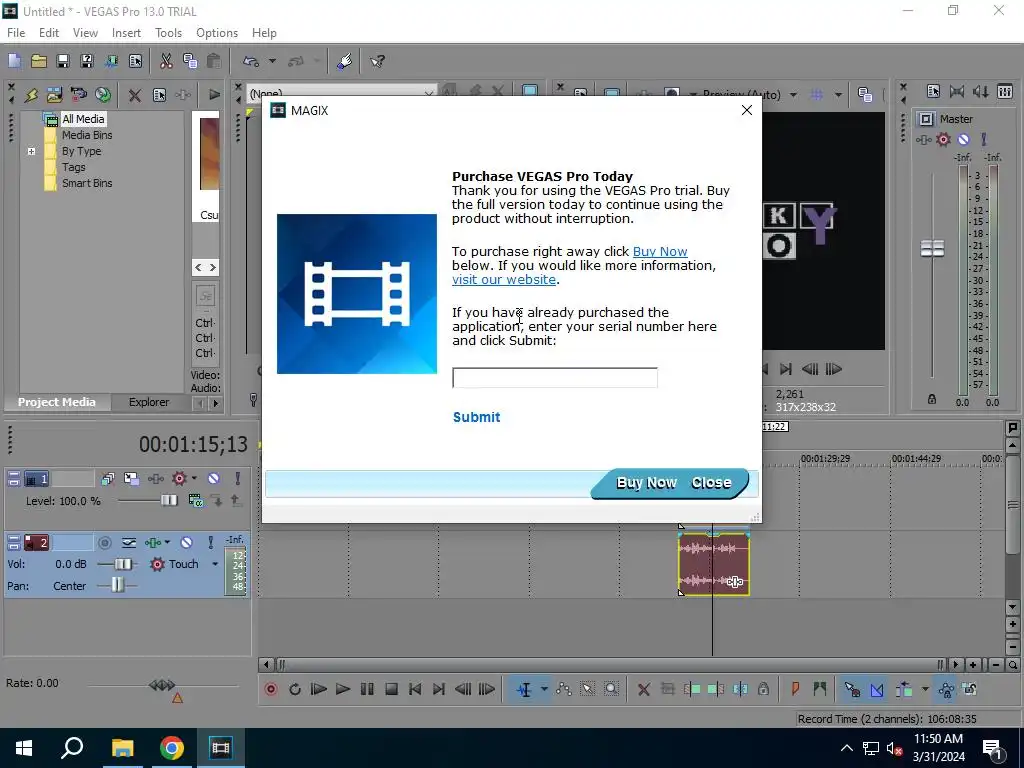Click the red Delete X icon in the timeline toolbar
Screen dimensions: 1024x768
(x=643, y=689)
